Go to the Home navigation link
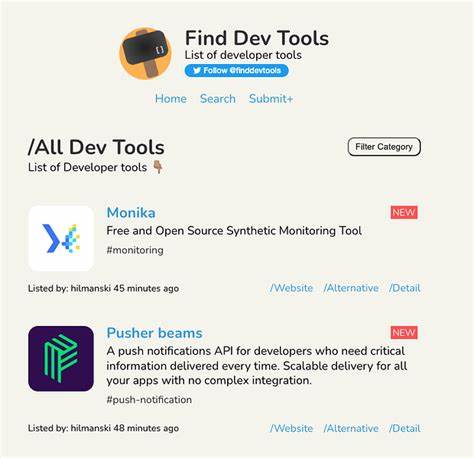 [171, 99]
